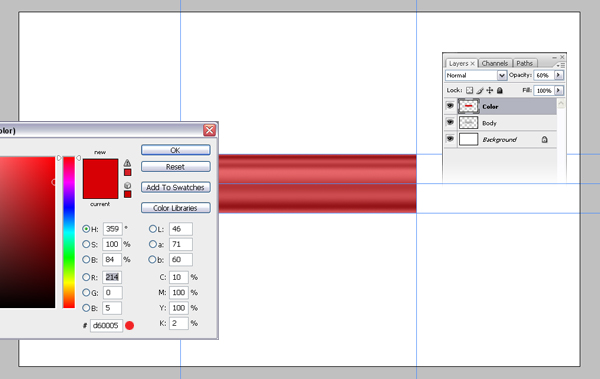Hide the Color layer with eye icon
This screenshot has height=379, width=600.
coord(450,106)
